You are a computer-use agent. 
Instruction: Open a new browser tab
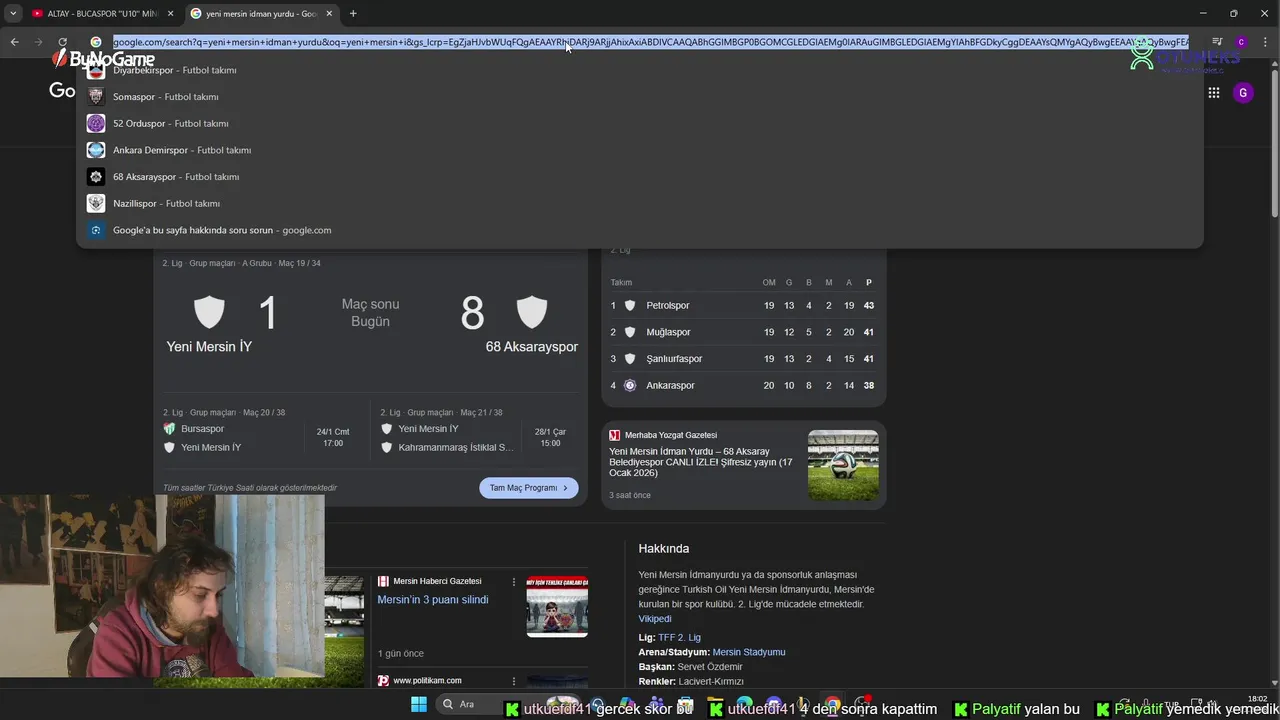coord(353,13)
